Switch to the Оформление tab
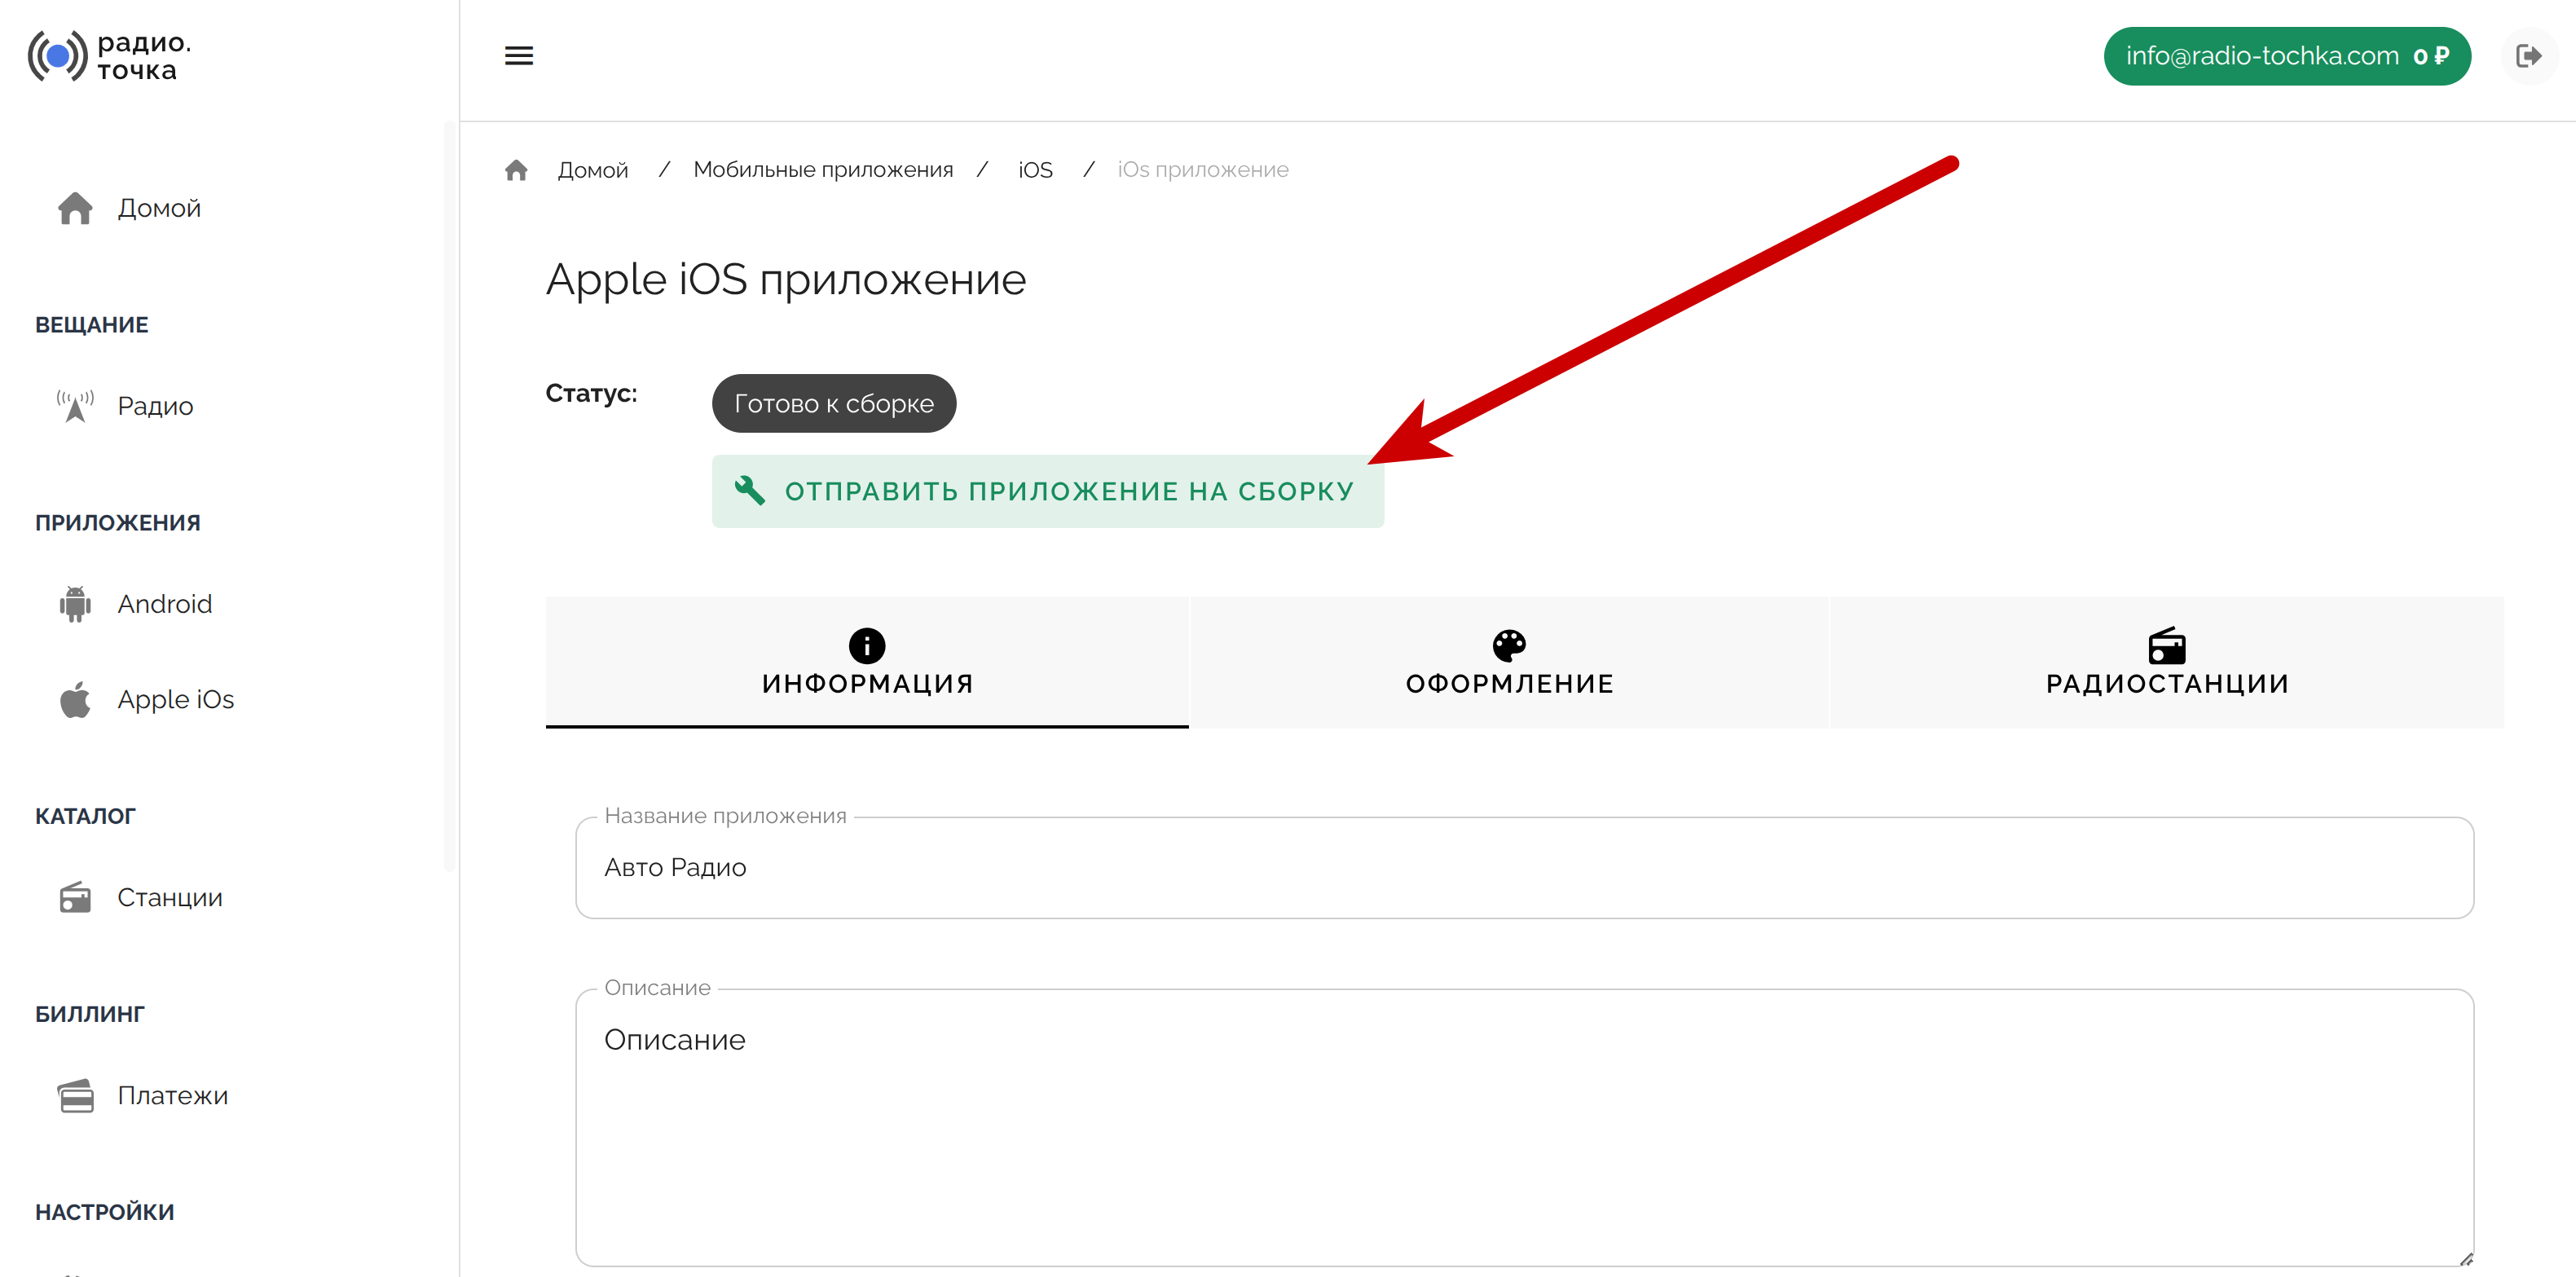 click(x=1509, y=662)
